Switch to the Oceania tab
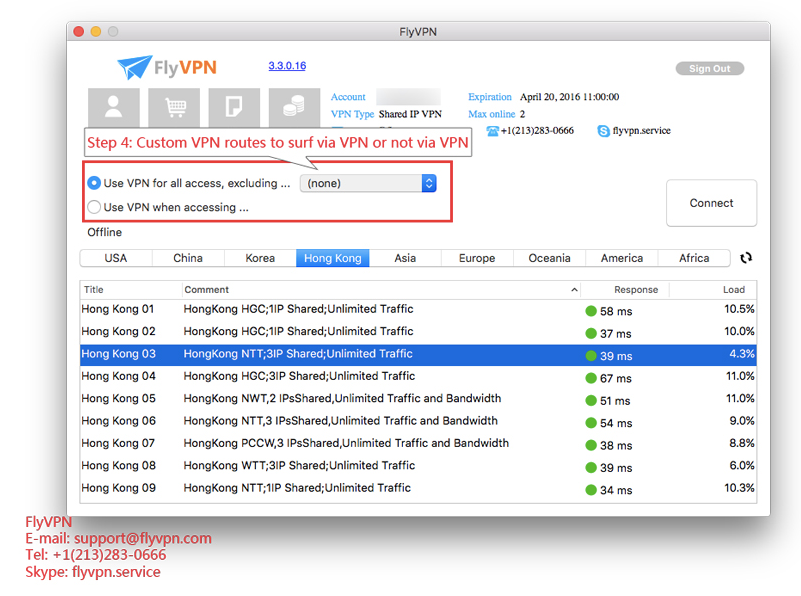 pos(549,258)
